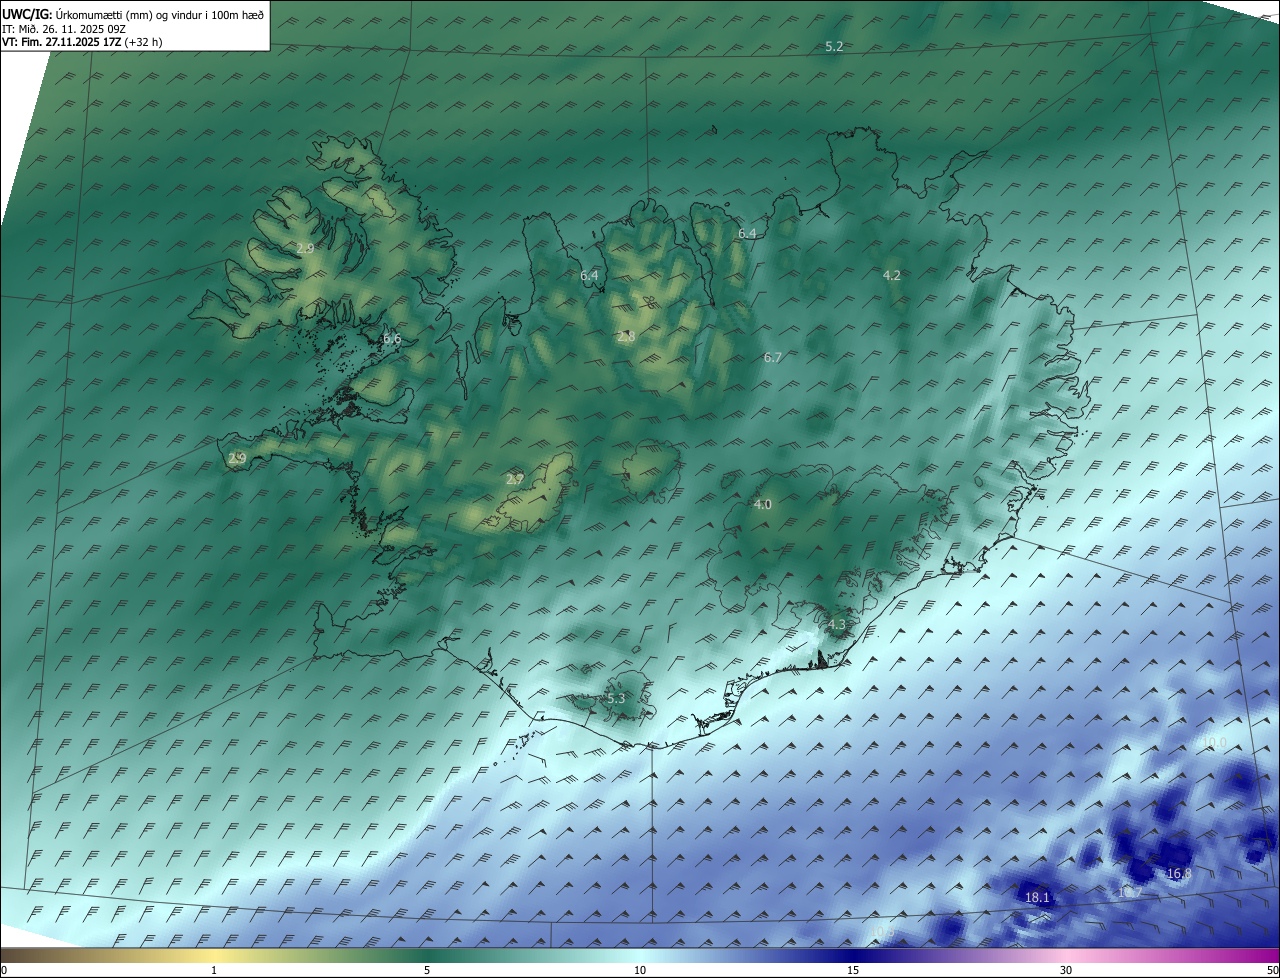Click the 15 tick on the color scale

tap(853, 971)
